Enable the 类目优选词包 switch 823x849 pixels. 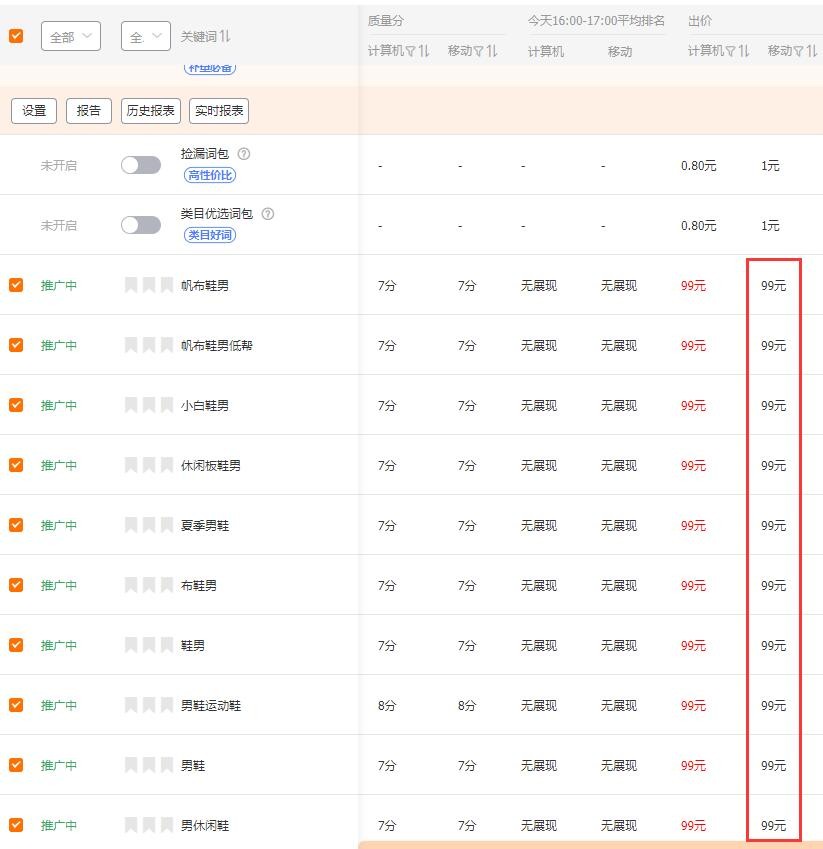(140, 225)
